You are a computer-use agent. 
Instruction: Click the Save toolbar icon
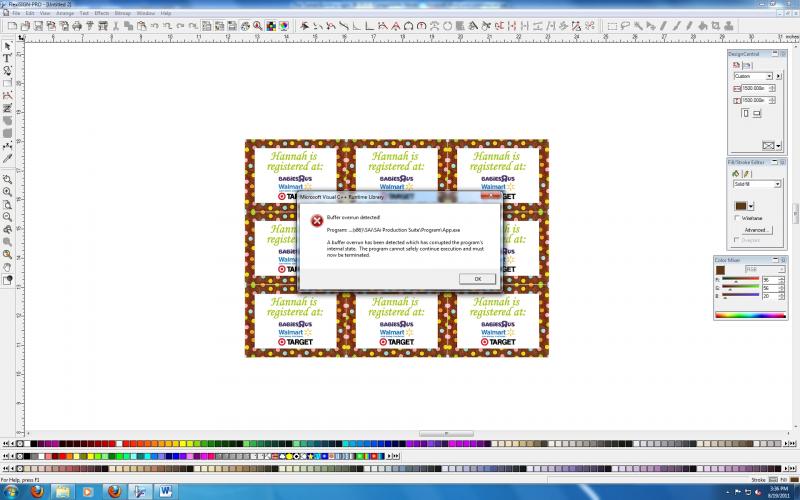coord(38,26)
